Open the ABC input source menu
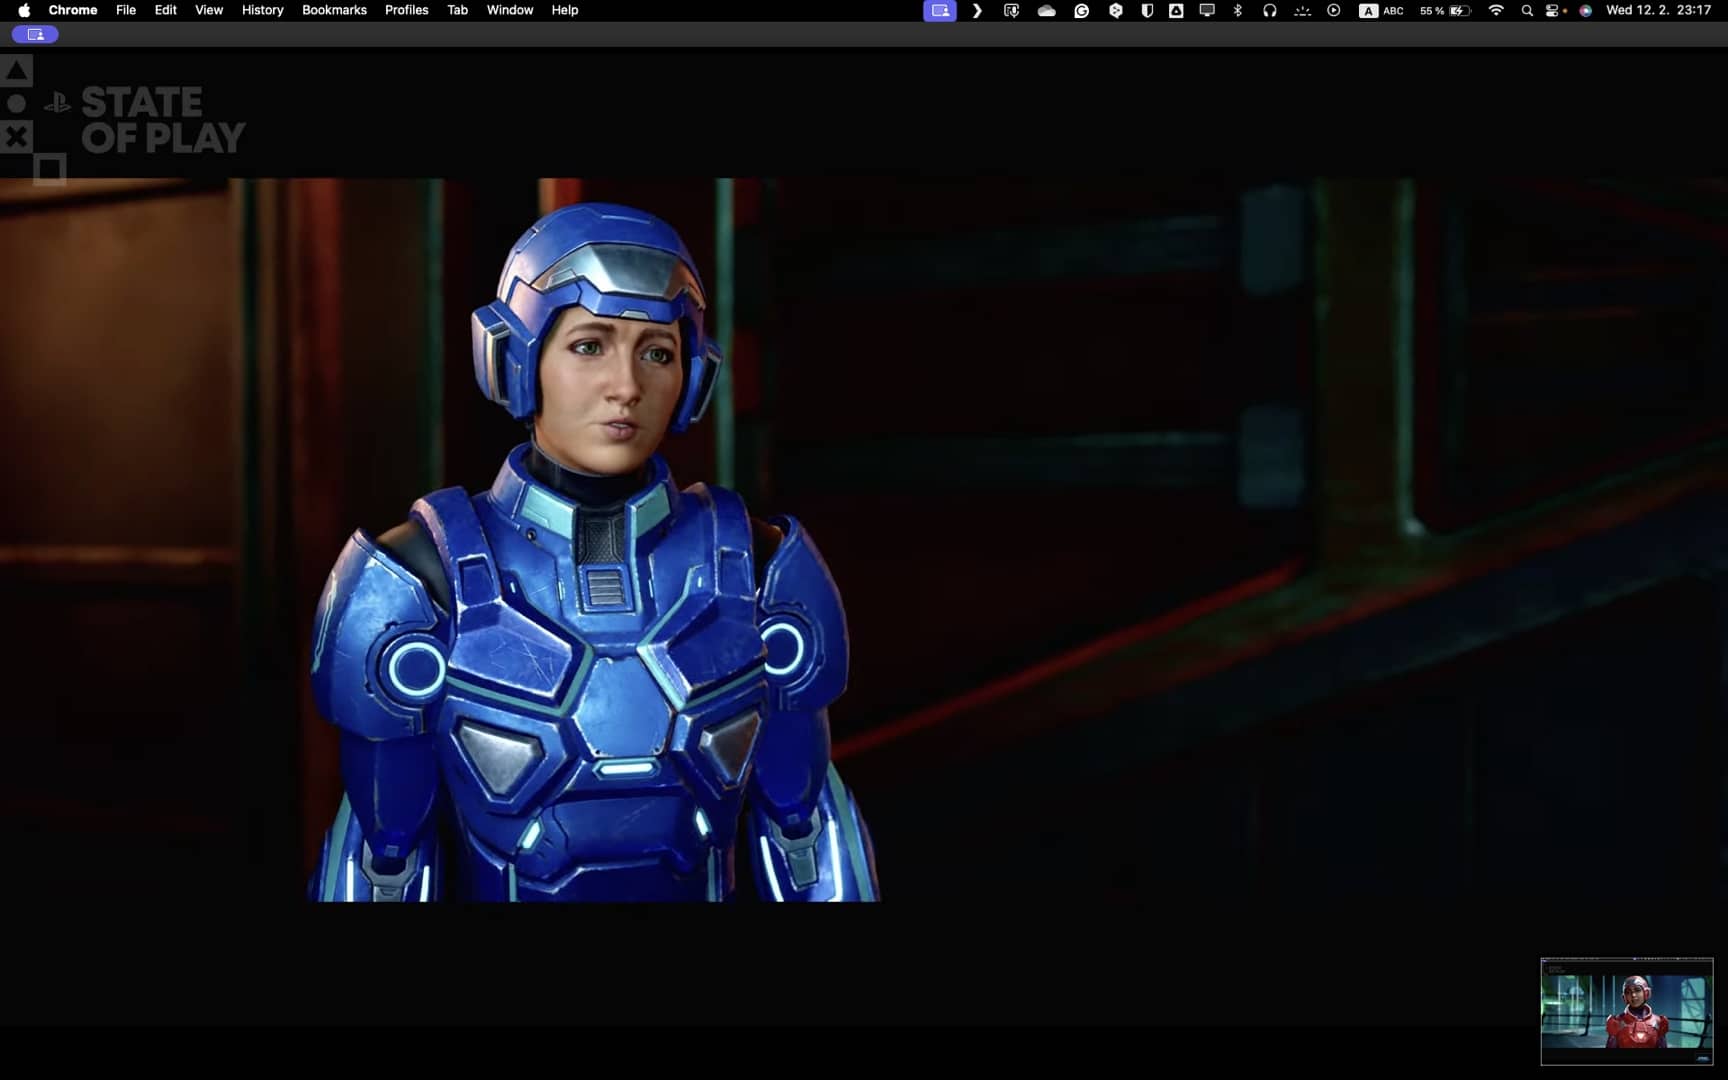Image resolution: width=1728 pixels, height=1080 pixels. click(1381, 10)
